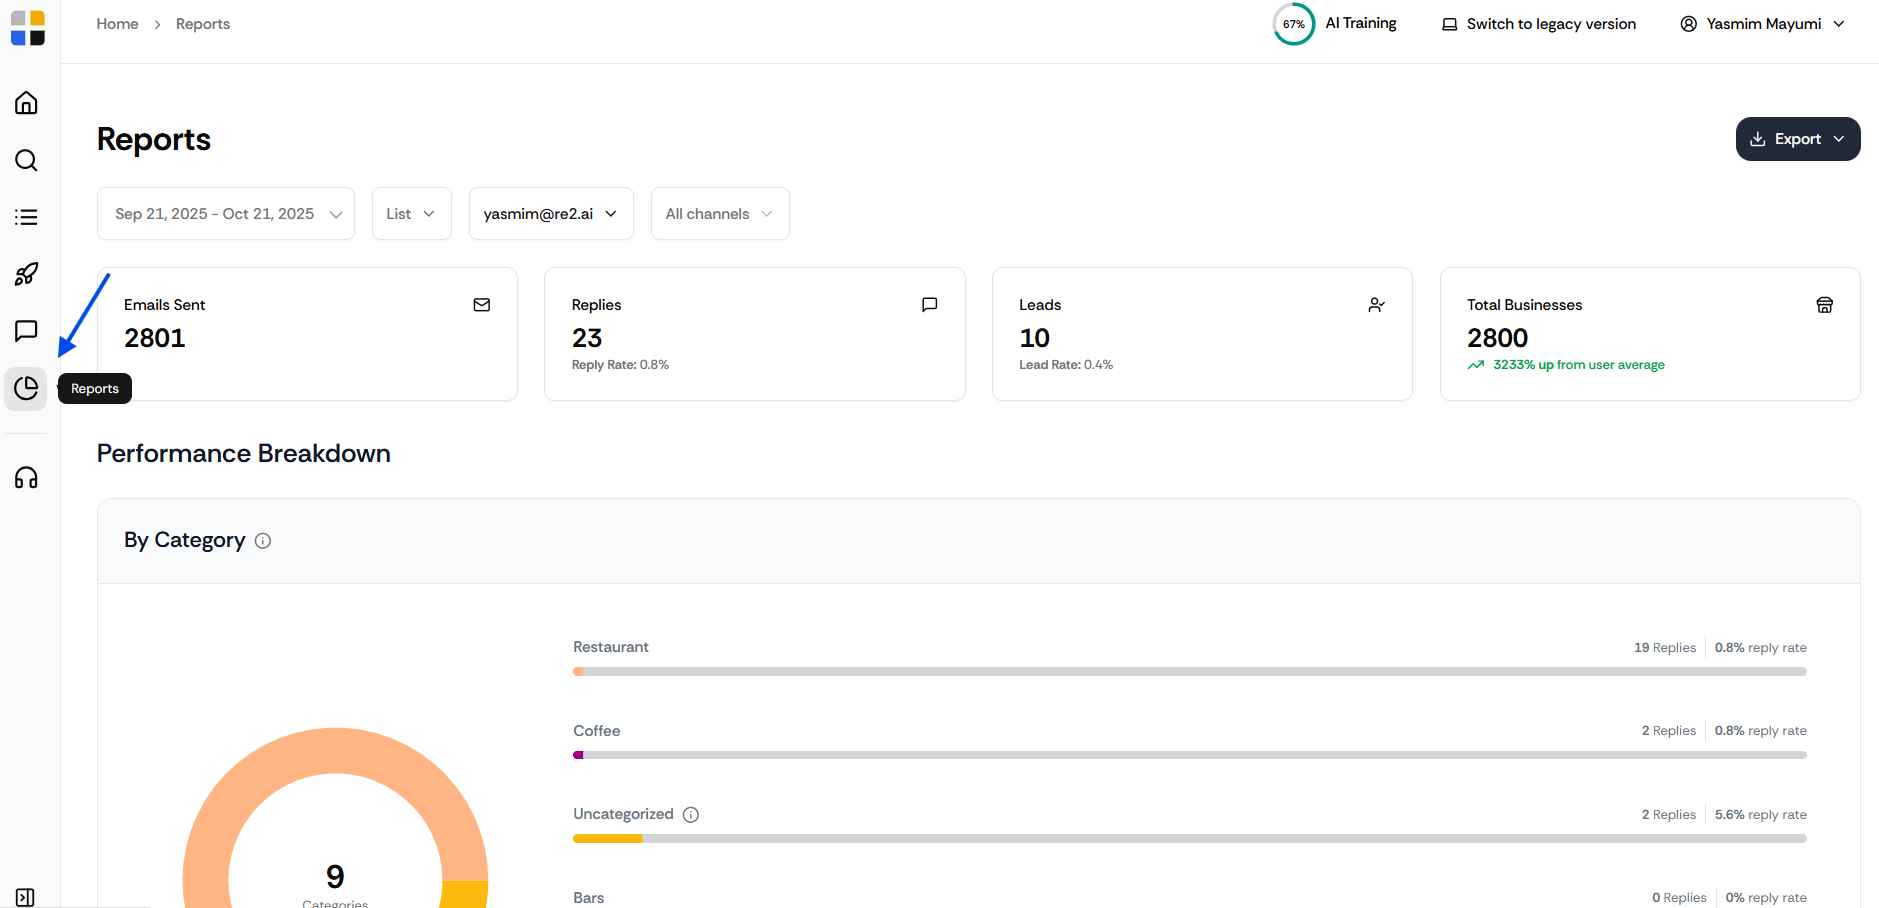Select the Reports pie chart icon
The width and height of the screenshot is (1879, 908).
pyautogui.click(x=26, y=388)
